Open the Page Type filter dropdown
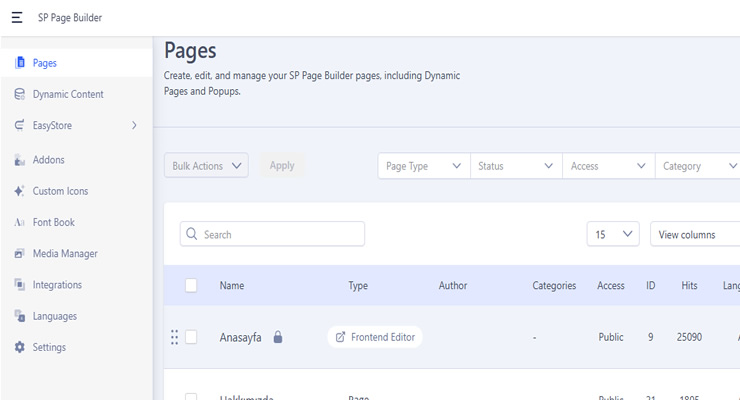This screenshot has width=740, height=400. pyautogui.click(x=424, y=166)
